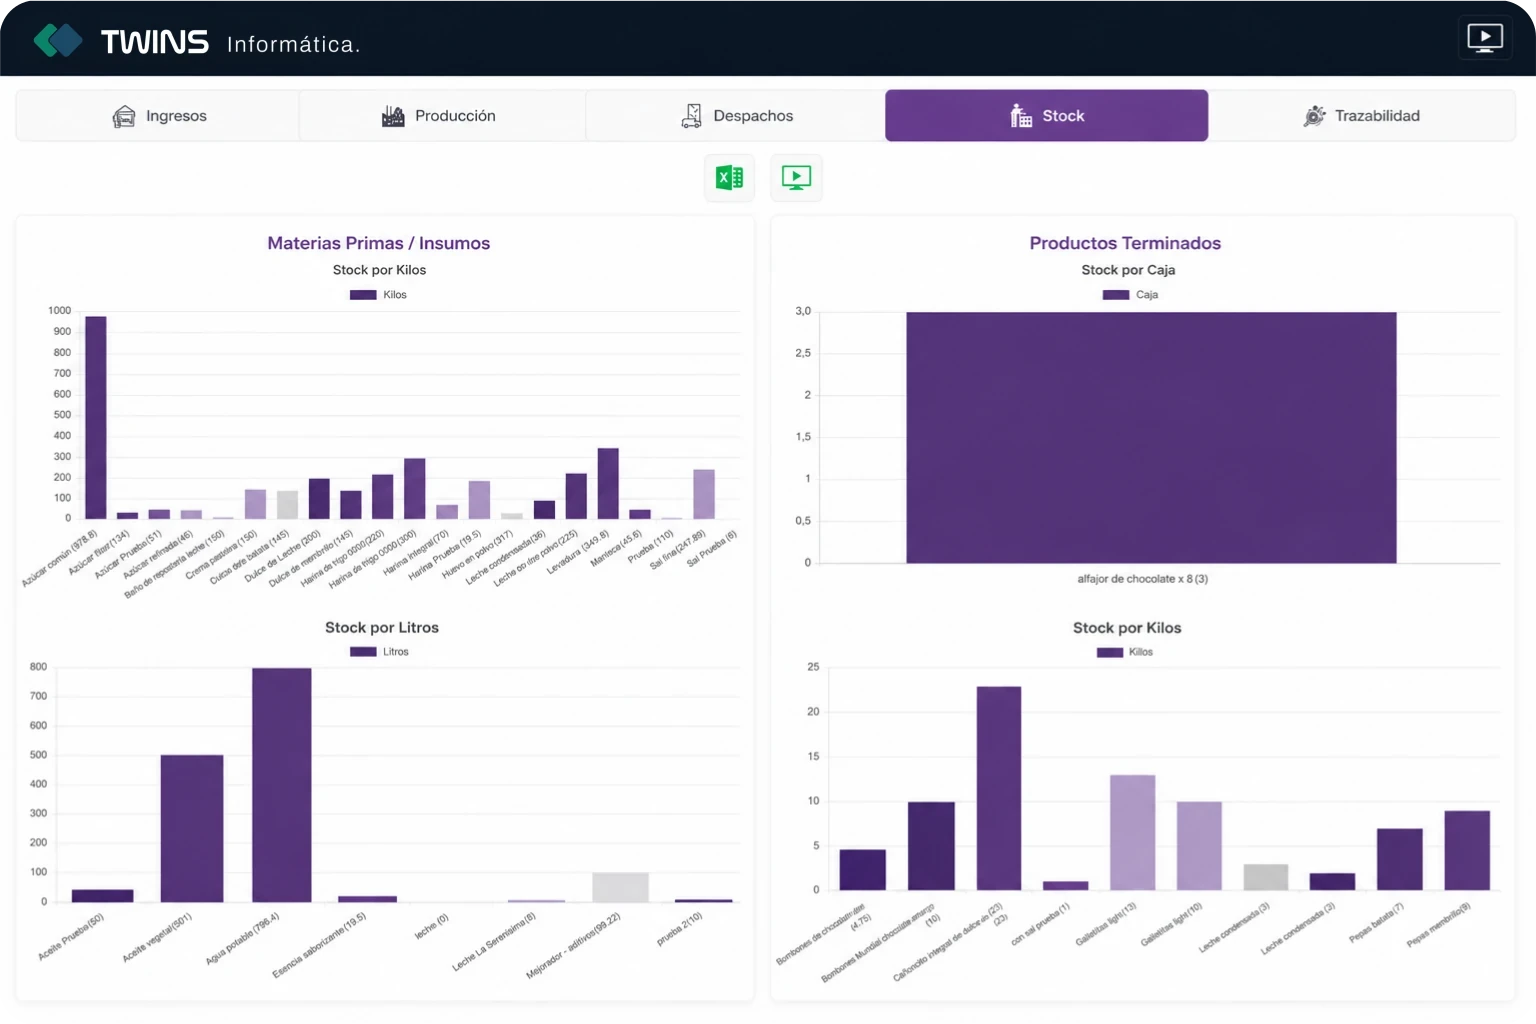Click the "Productos Terminados" heading

1125,243
